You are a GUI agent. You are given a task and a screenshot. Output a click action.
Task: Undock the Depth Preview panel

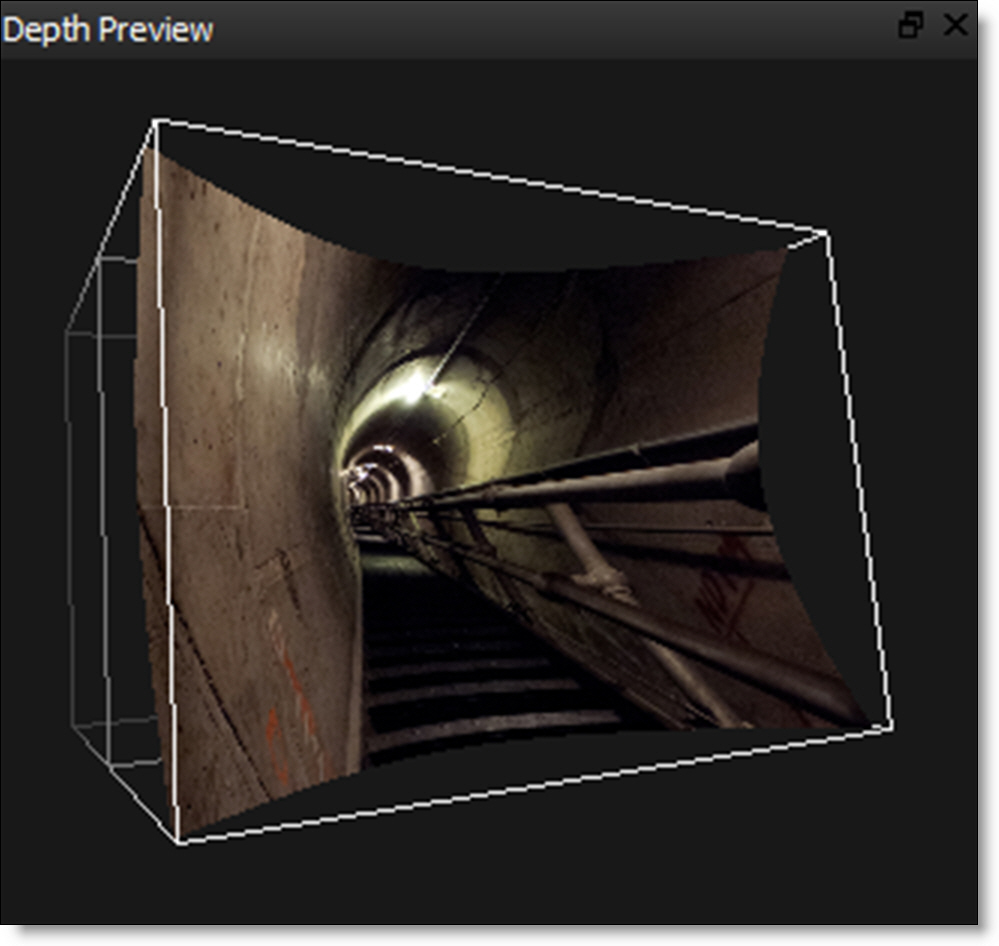tap(910, 26)
